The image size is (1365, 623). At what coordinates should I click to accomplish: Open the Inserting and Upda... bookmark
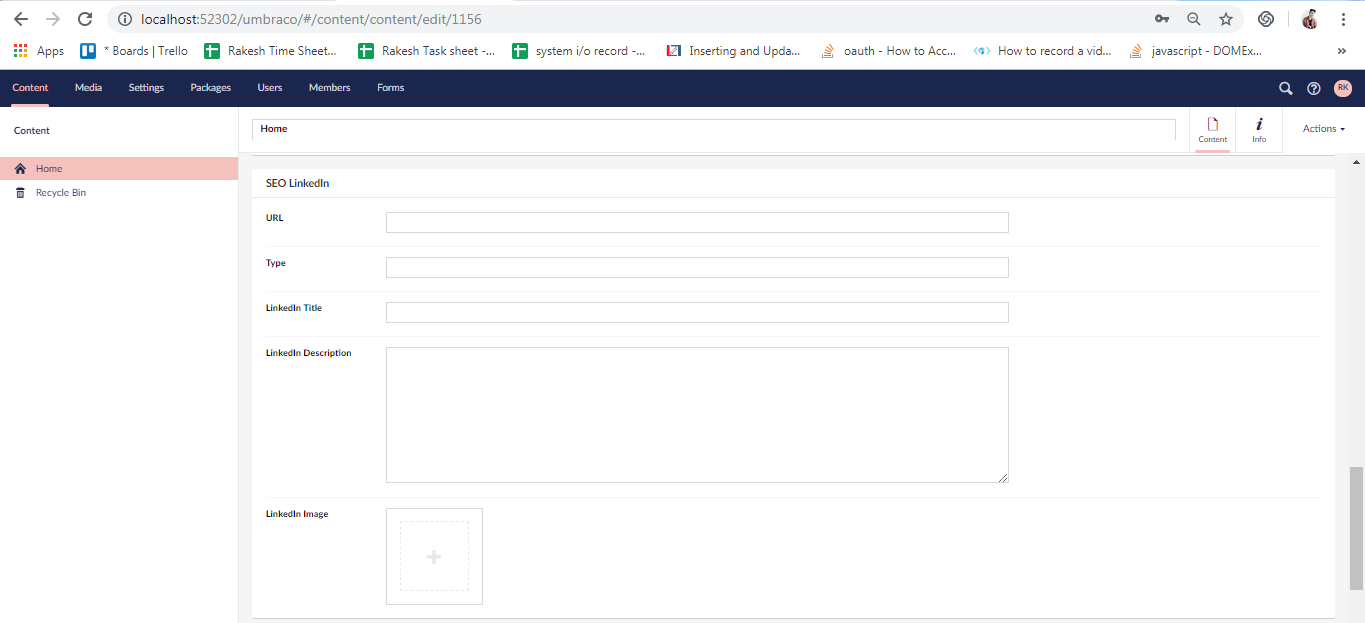[733, 51]
